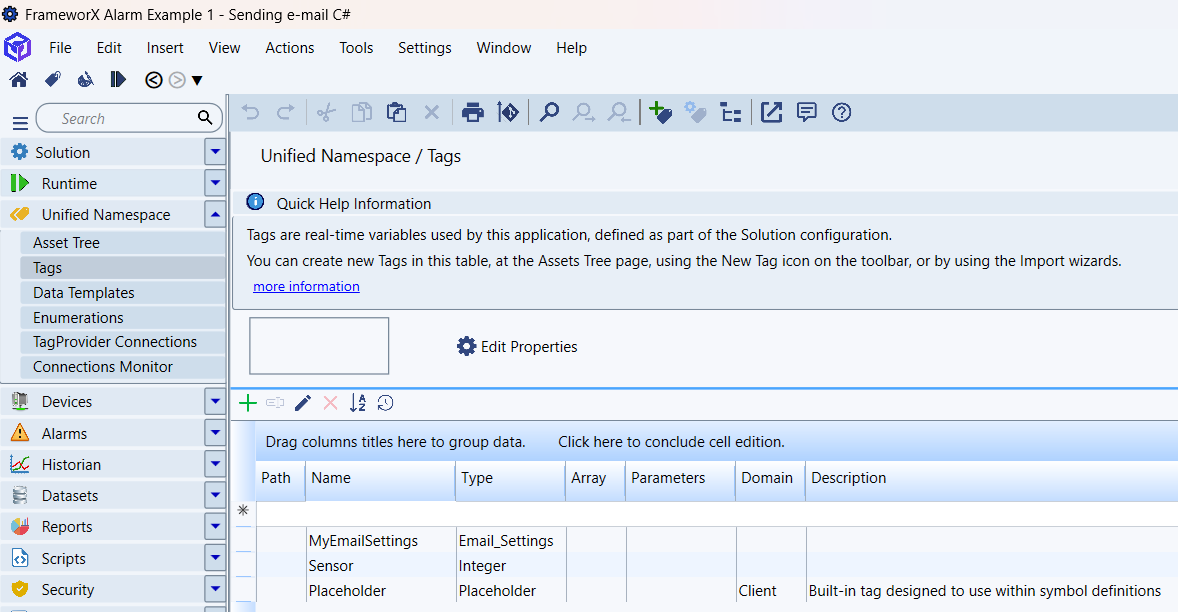Click the more information link

pyautogui.click(x=306, y=286)
